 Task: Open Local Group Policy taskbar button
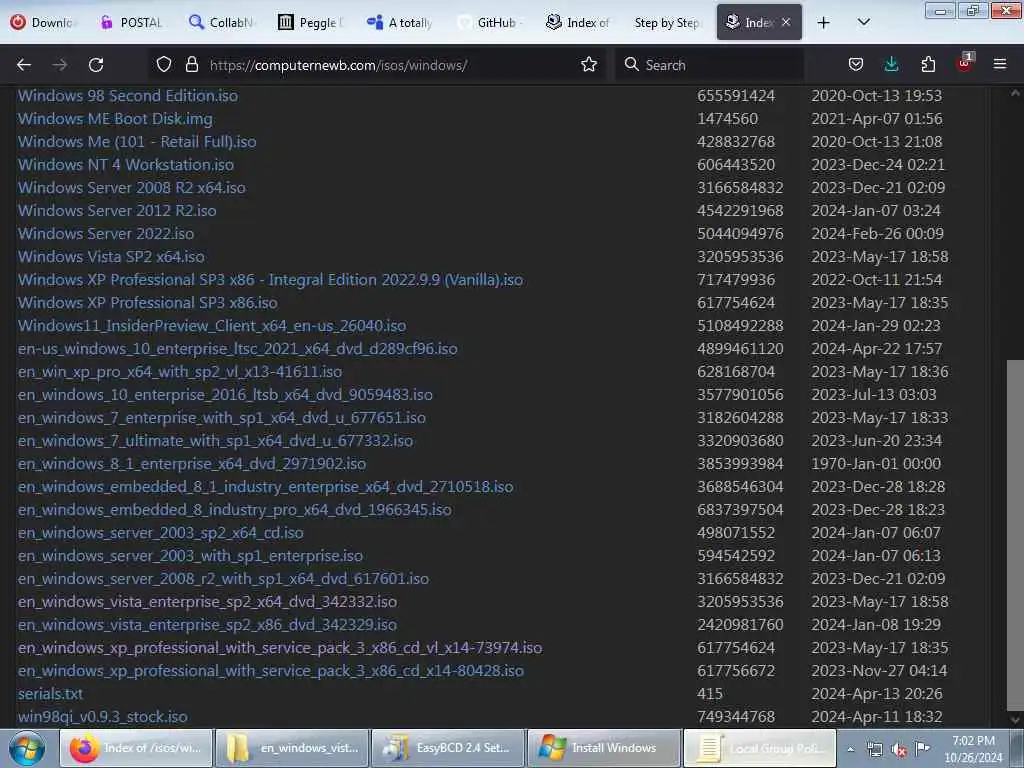click(x=760, y=748)
